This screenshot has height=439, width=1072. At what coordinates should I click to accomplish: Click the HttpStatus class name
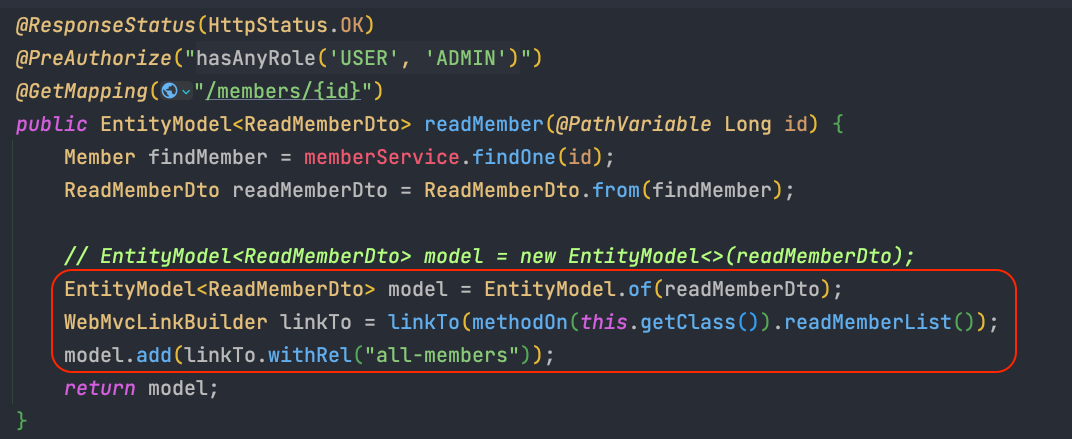click(268, 25)
